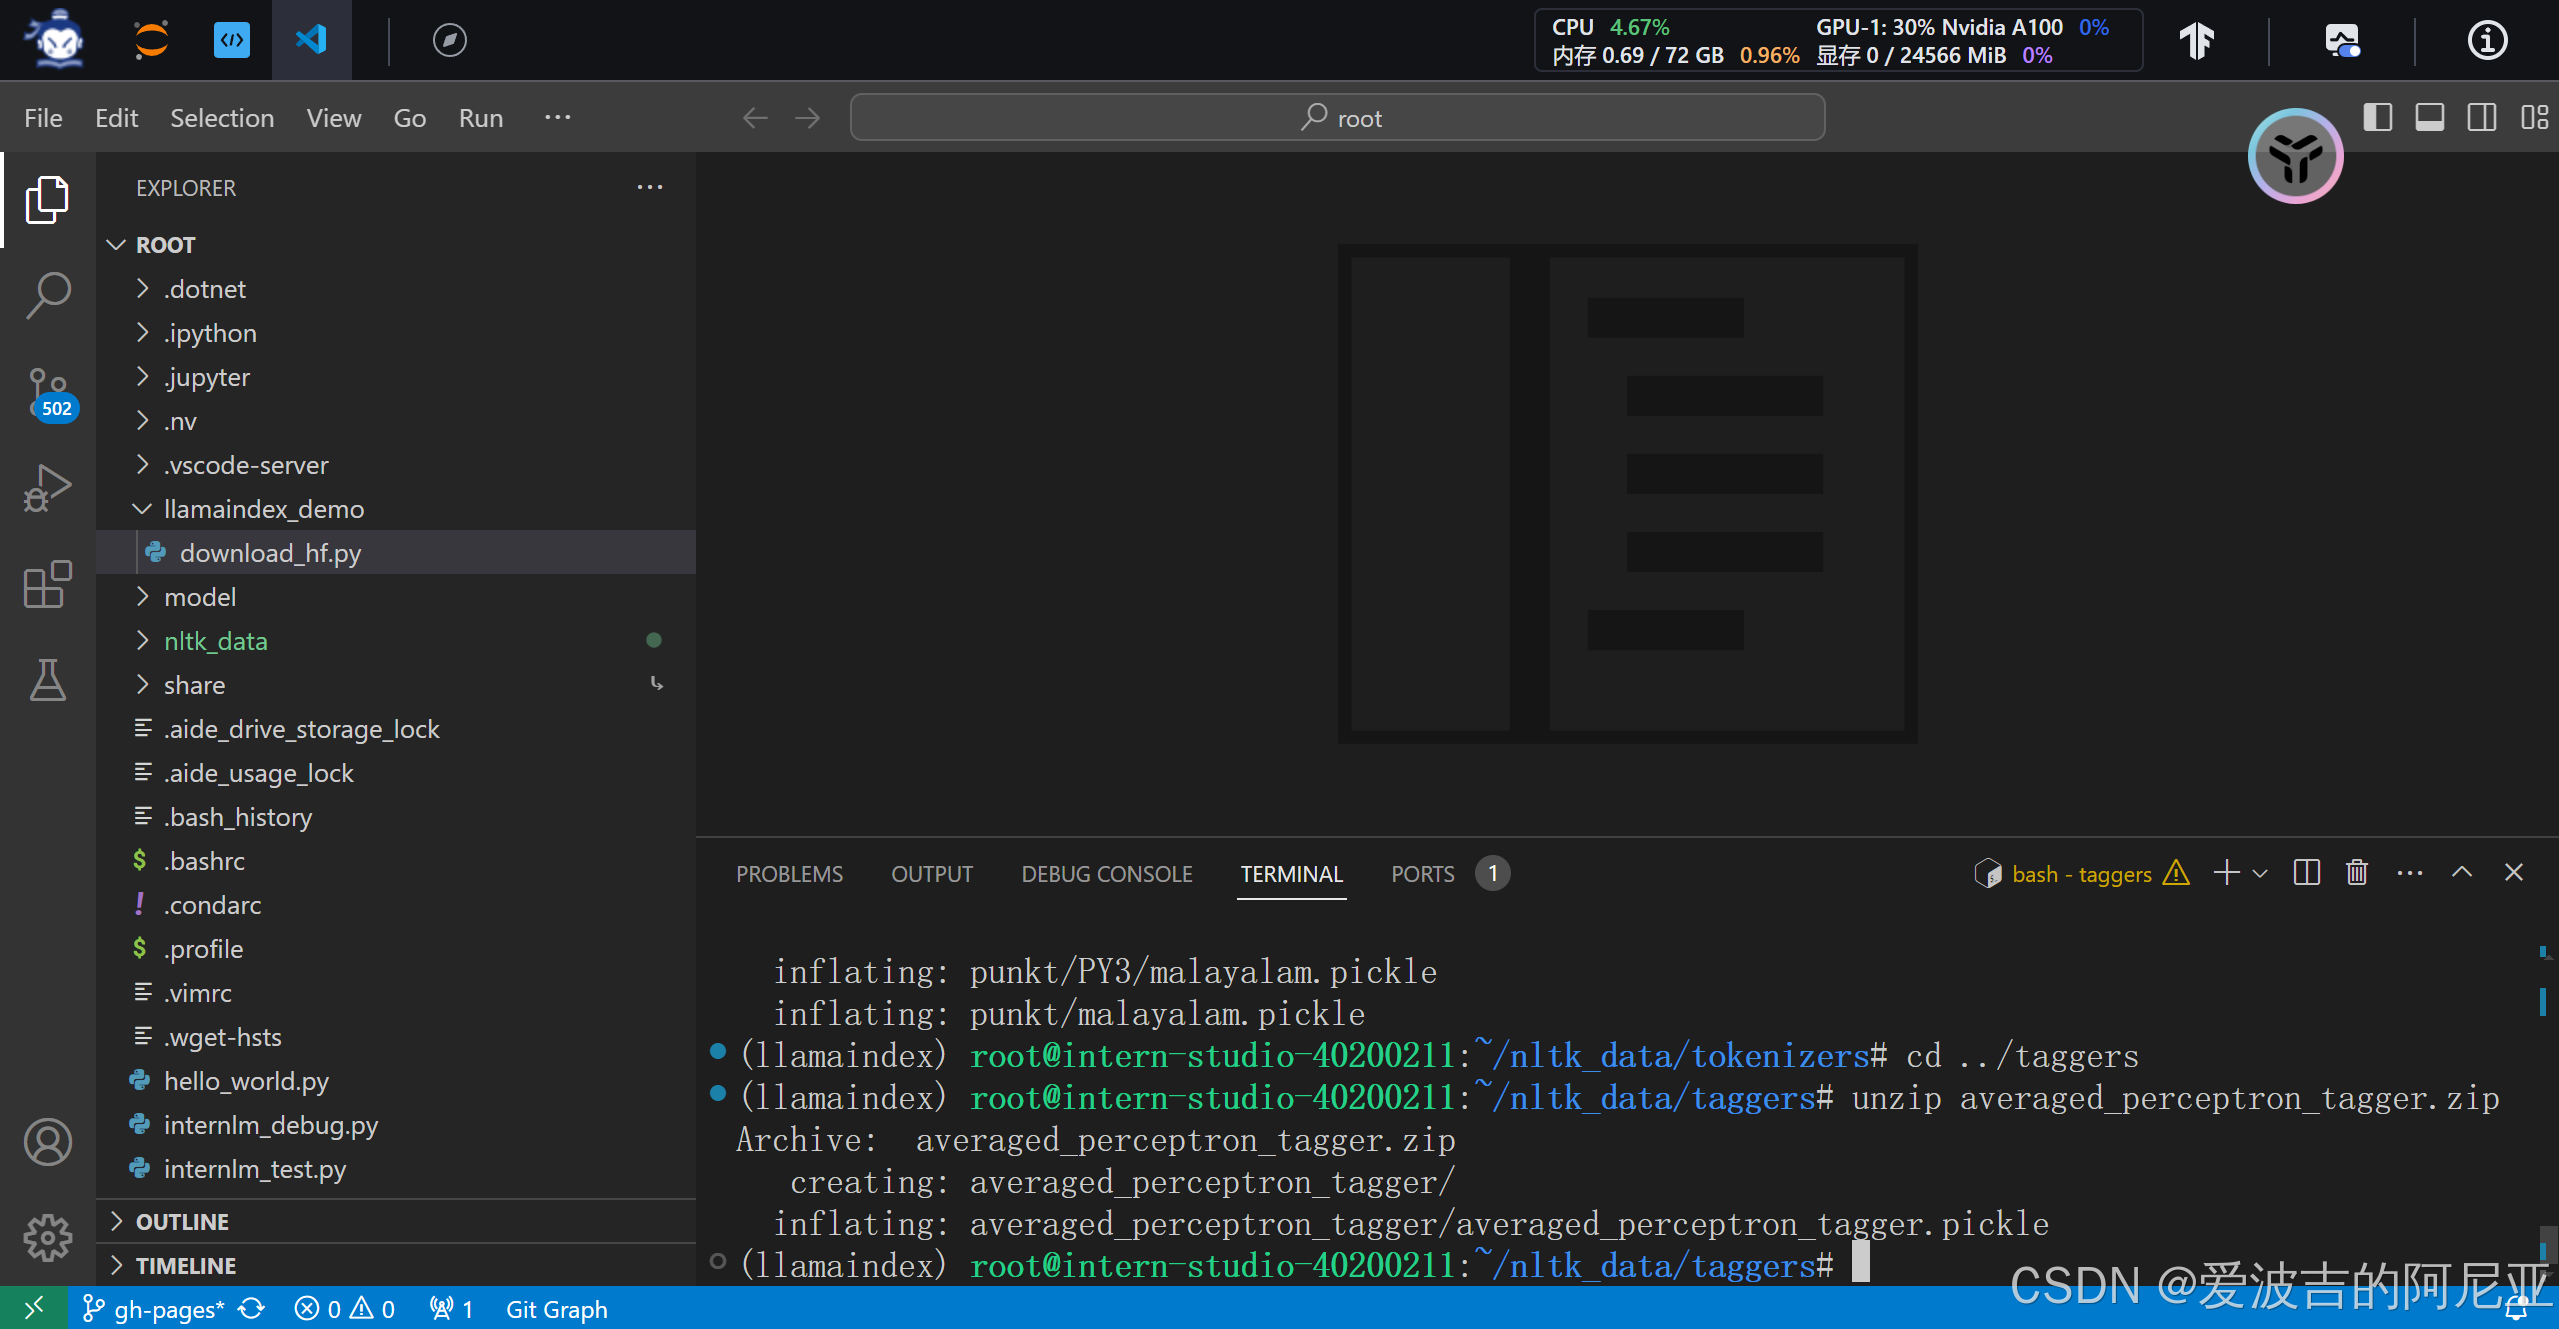Toggle secondary side bar visibility
Screen dimensions: 2559x1329
point(2481,118)
